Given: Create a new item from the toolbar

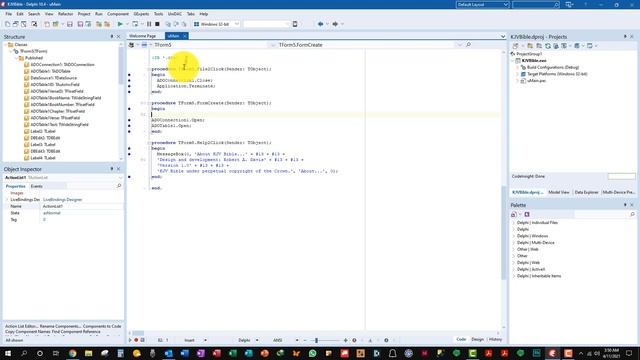Looking at the screenshot, I should (x=7, y=24).
